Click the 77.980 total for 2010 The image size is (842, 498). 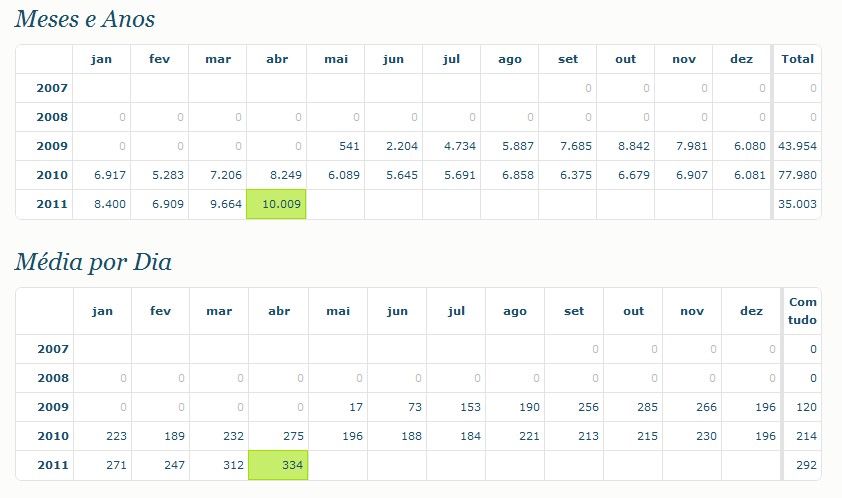[x=797, y=175]
